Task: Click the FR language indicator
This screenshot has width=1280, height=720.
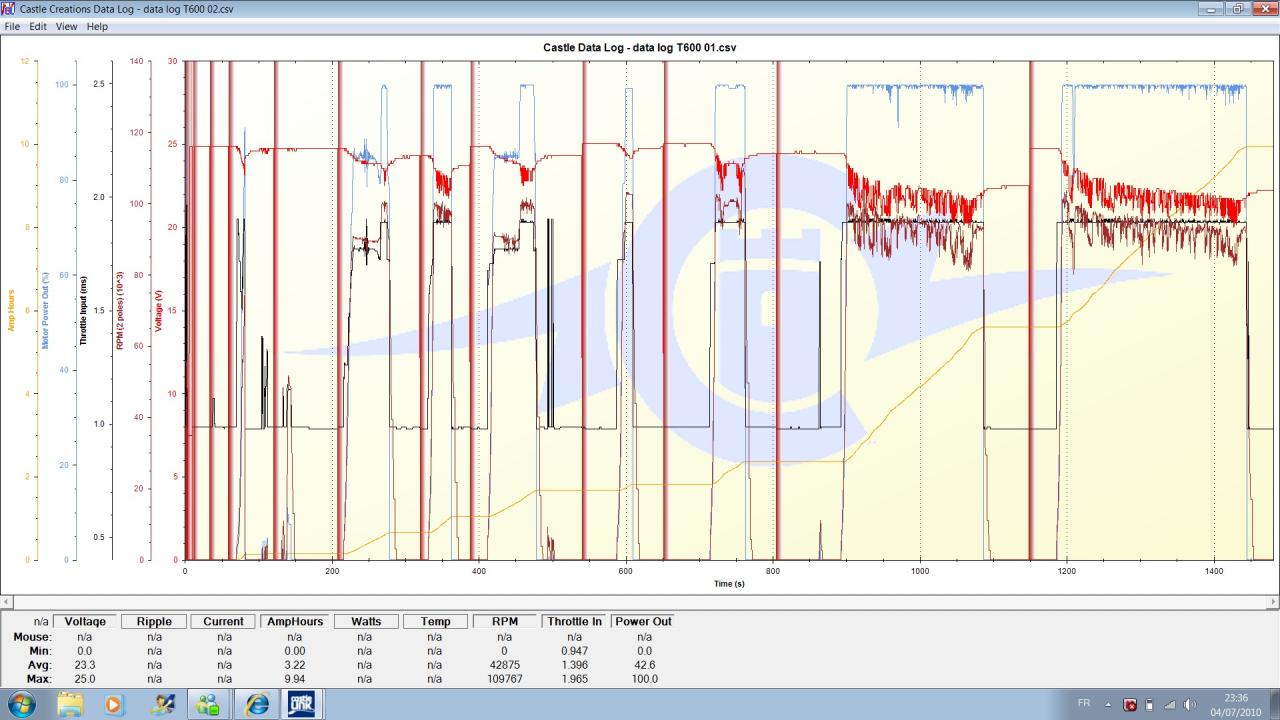Action: 1084,703
